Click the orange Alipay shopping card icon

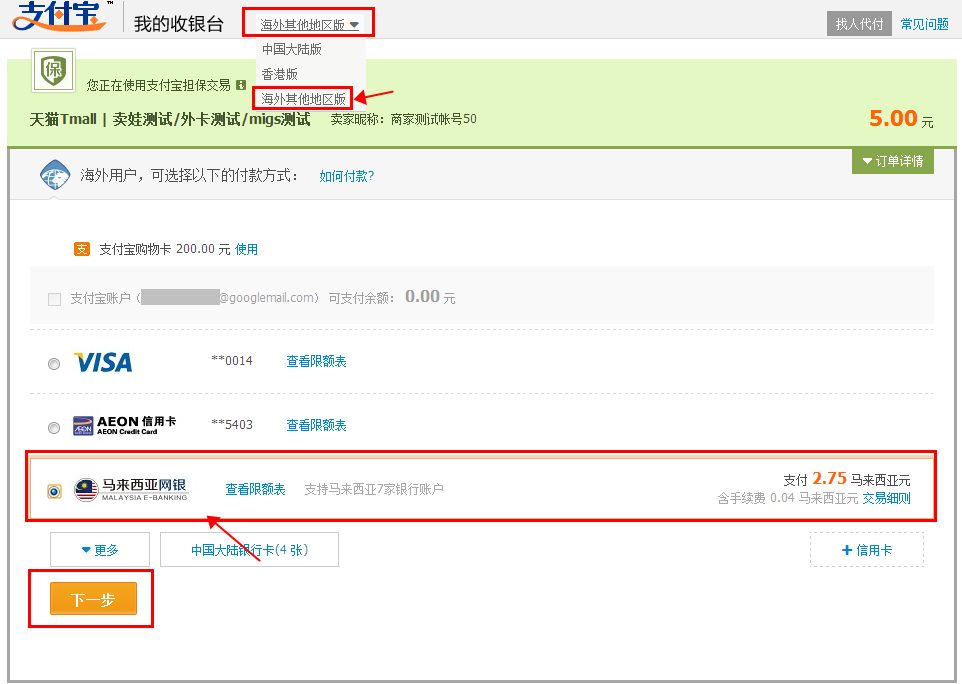click(82, 249)
